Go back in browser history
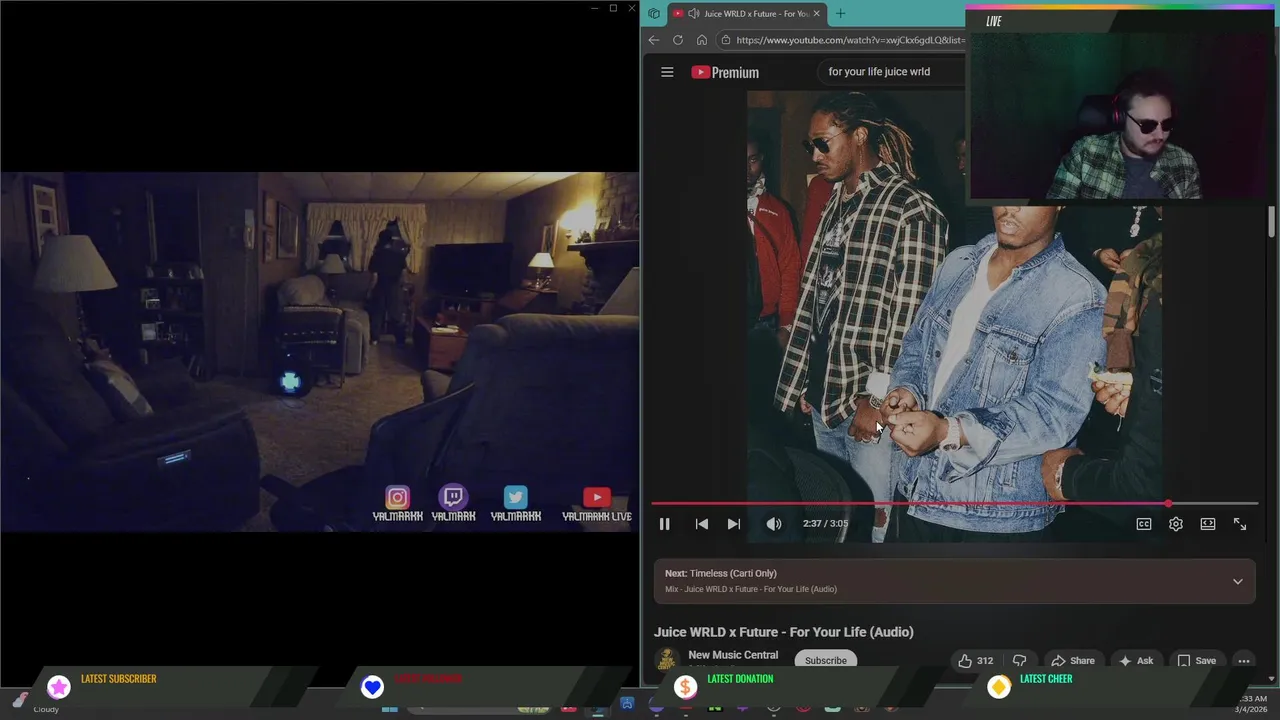Image resolution: width=1280 pixels, height=720 pixels. point(654,40)
